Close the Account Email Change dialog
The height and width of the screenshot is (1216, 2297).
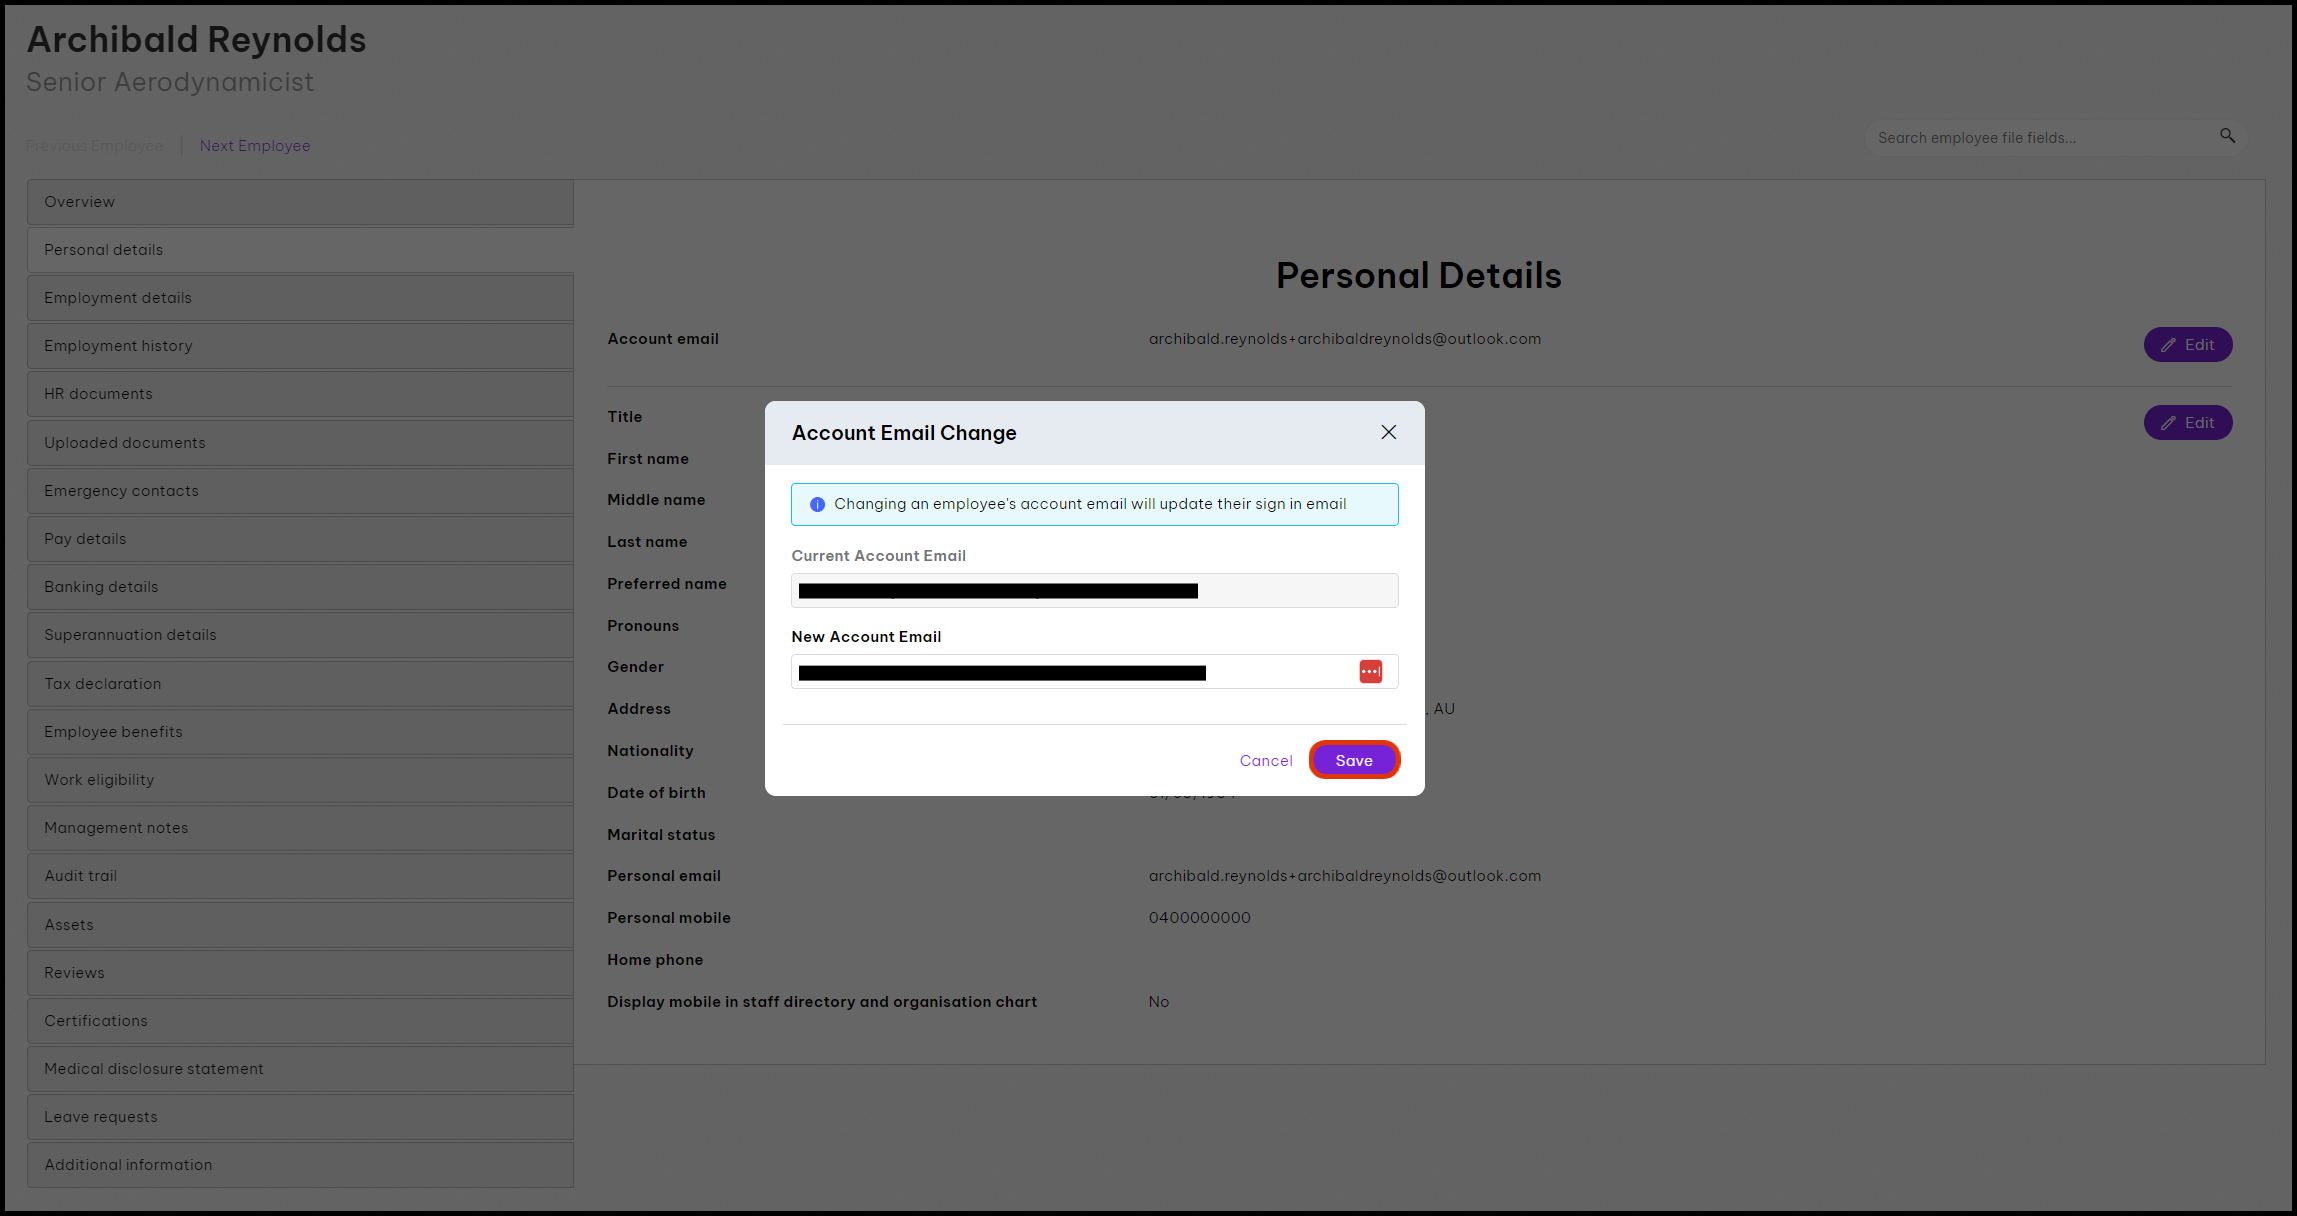pos(1388,432)
